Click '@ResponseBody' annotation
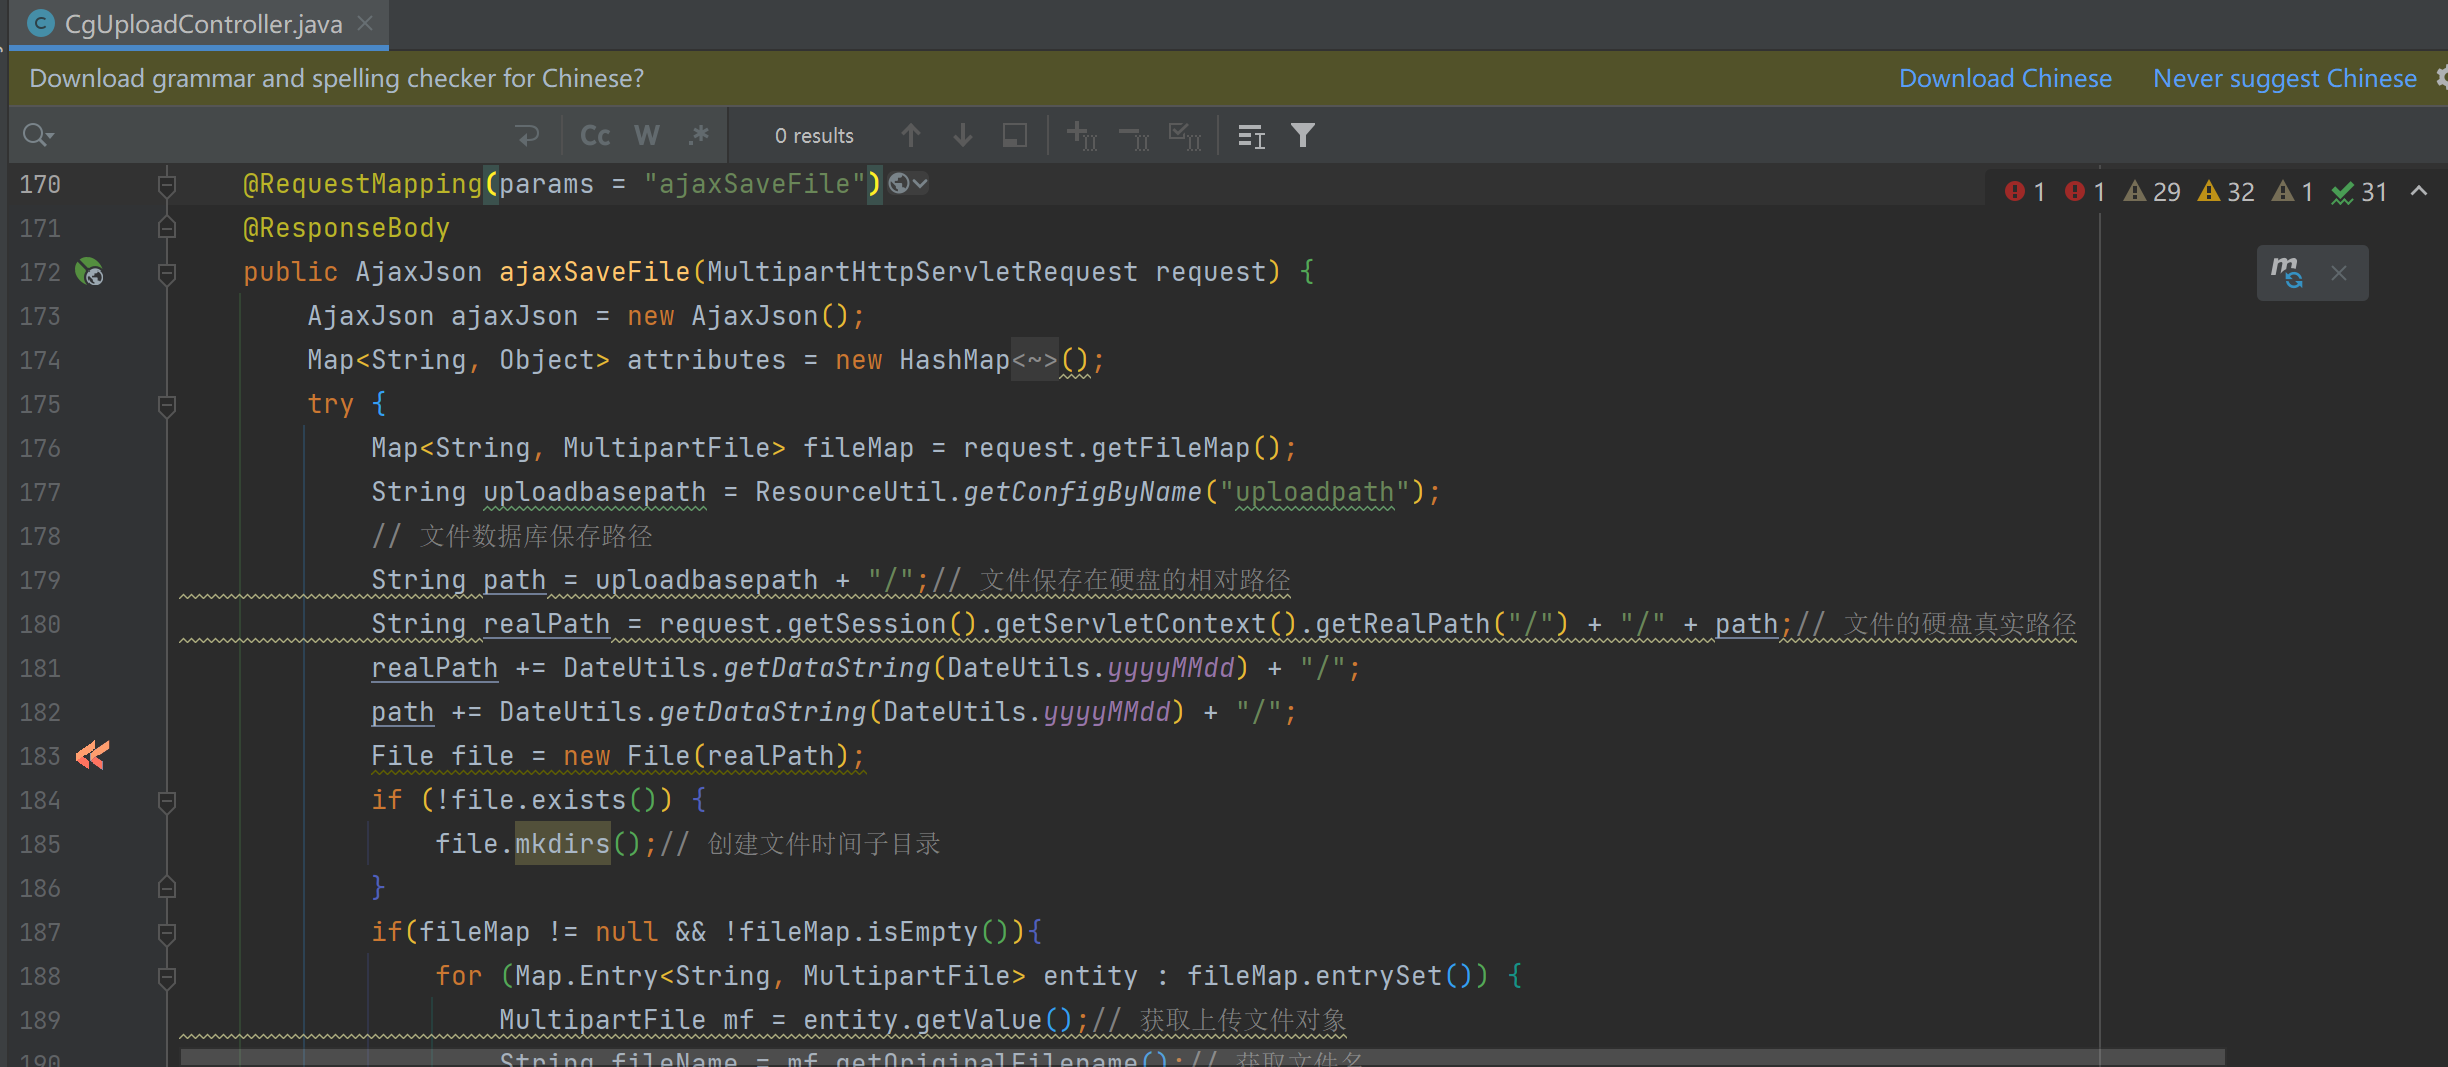2448x1067 pixels. click(x=346, y=228)
